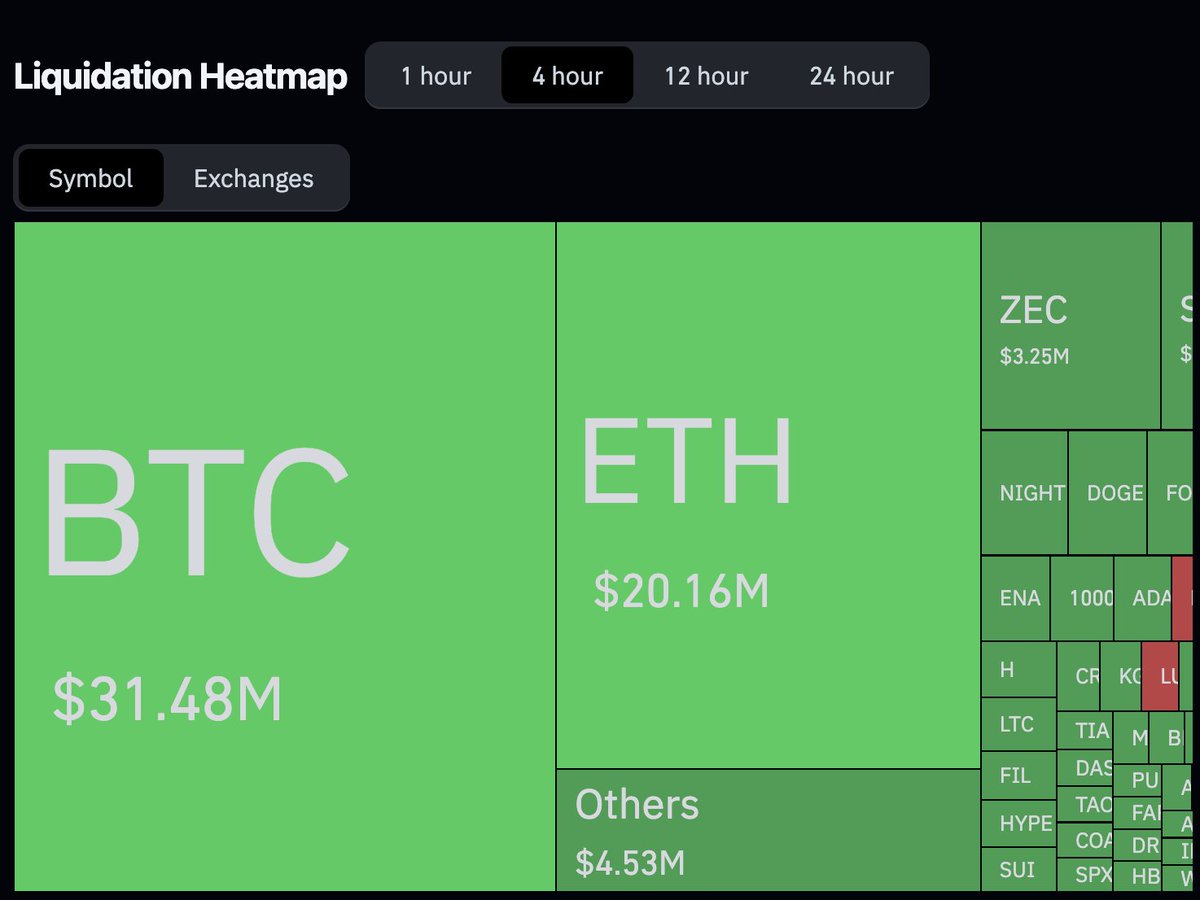Select the Symbol view toggle
The height and width of the screenshot is (900, 1200).
pos(91,179)
